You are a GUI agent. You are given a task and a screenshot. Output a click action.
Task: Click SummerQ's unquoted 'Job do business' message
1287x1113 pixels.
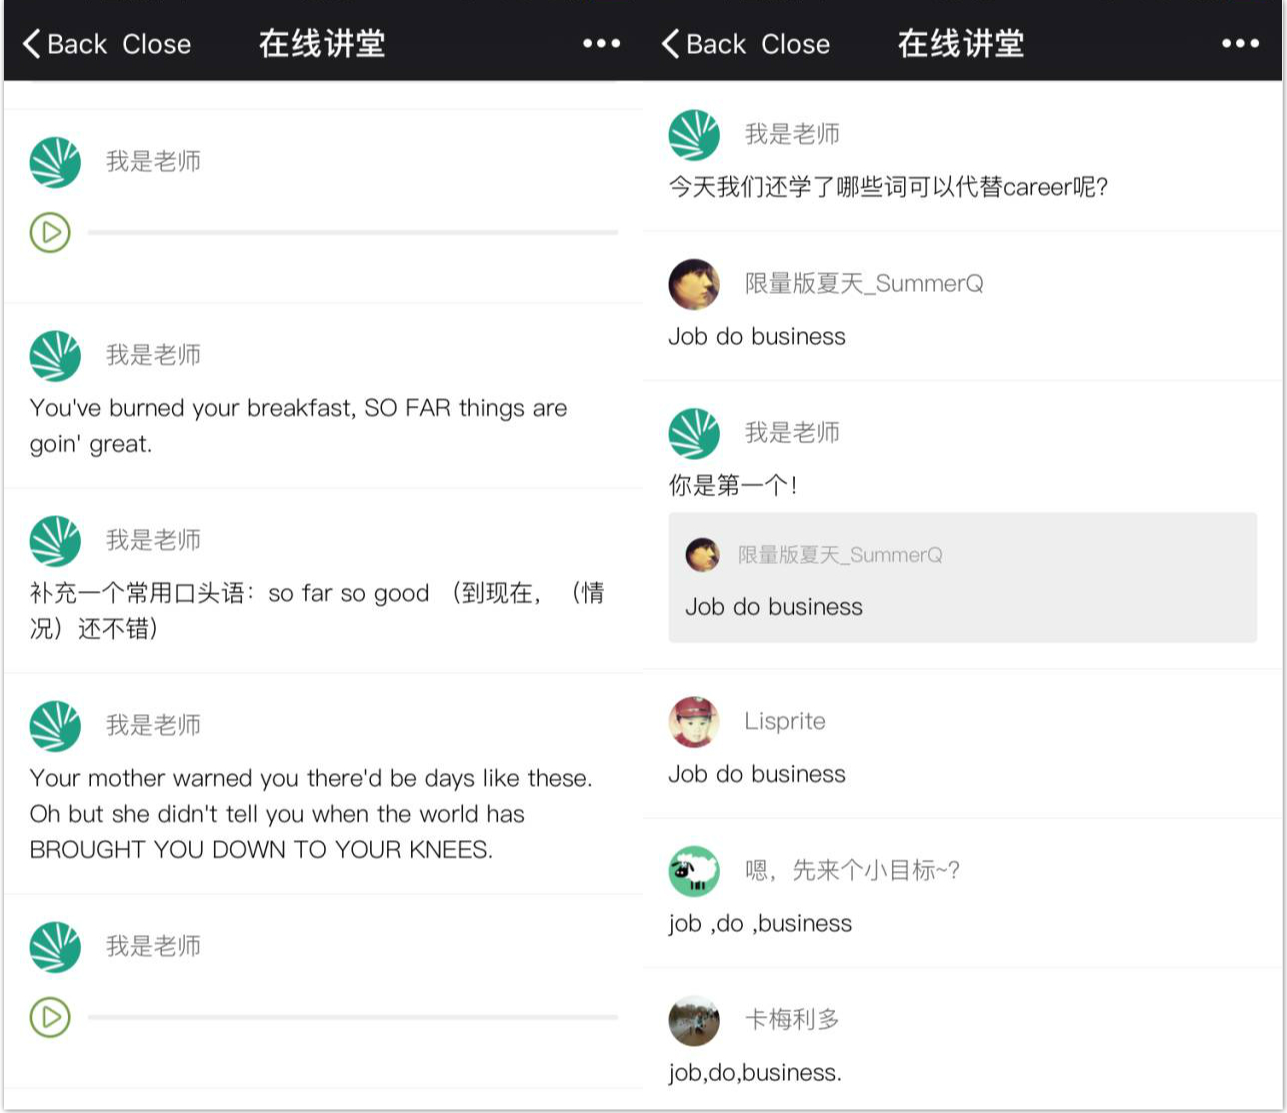757,337
